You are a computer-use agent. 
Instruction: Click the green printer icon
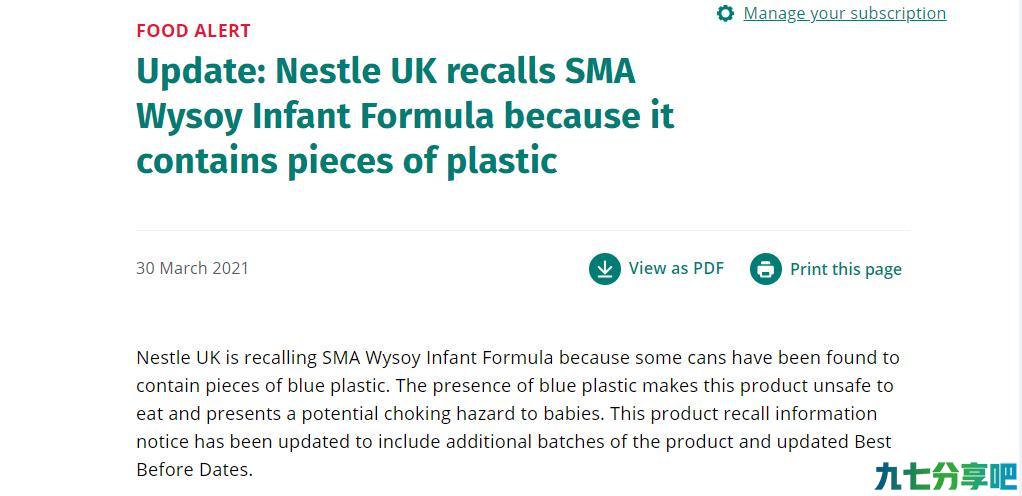pos(766,269)
